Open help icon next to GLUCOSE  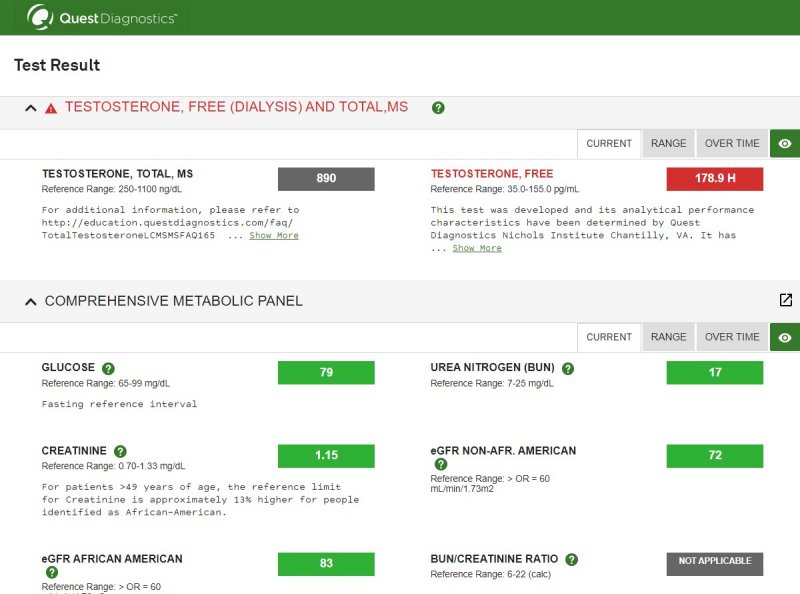(108, 368)
